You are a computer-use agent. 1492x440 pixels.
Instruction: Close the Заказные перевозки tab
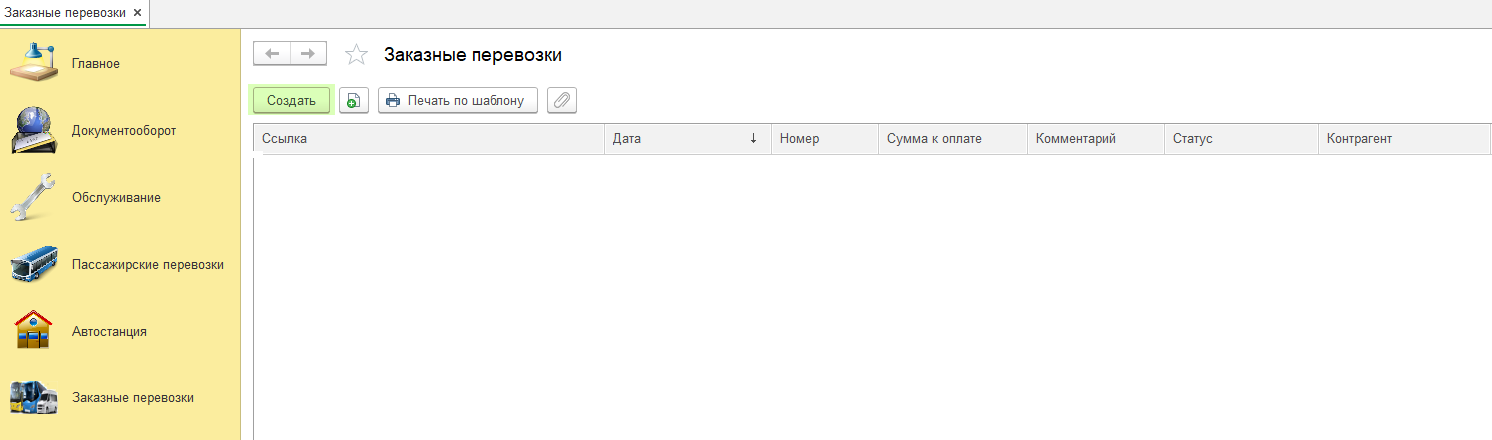point(137,13)
